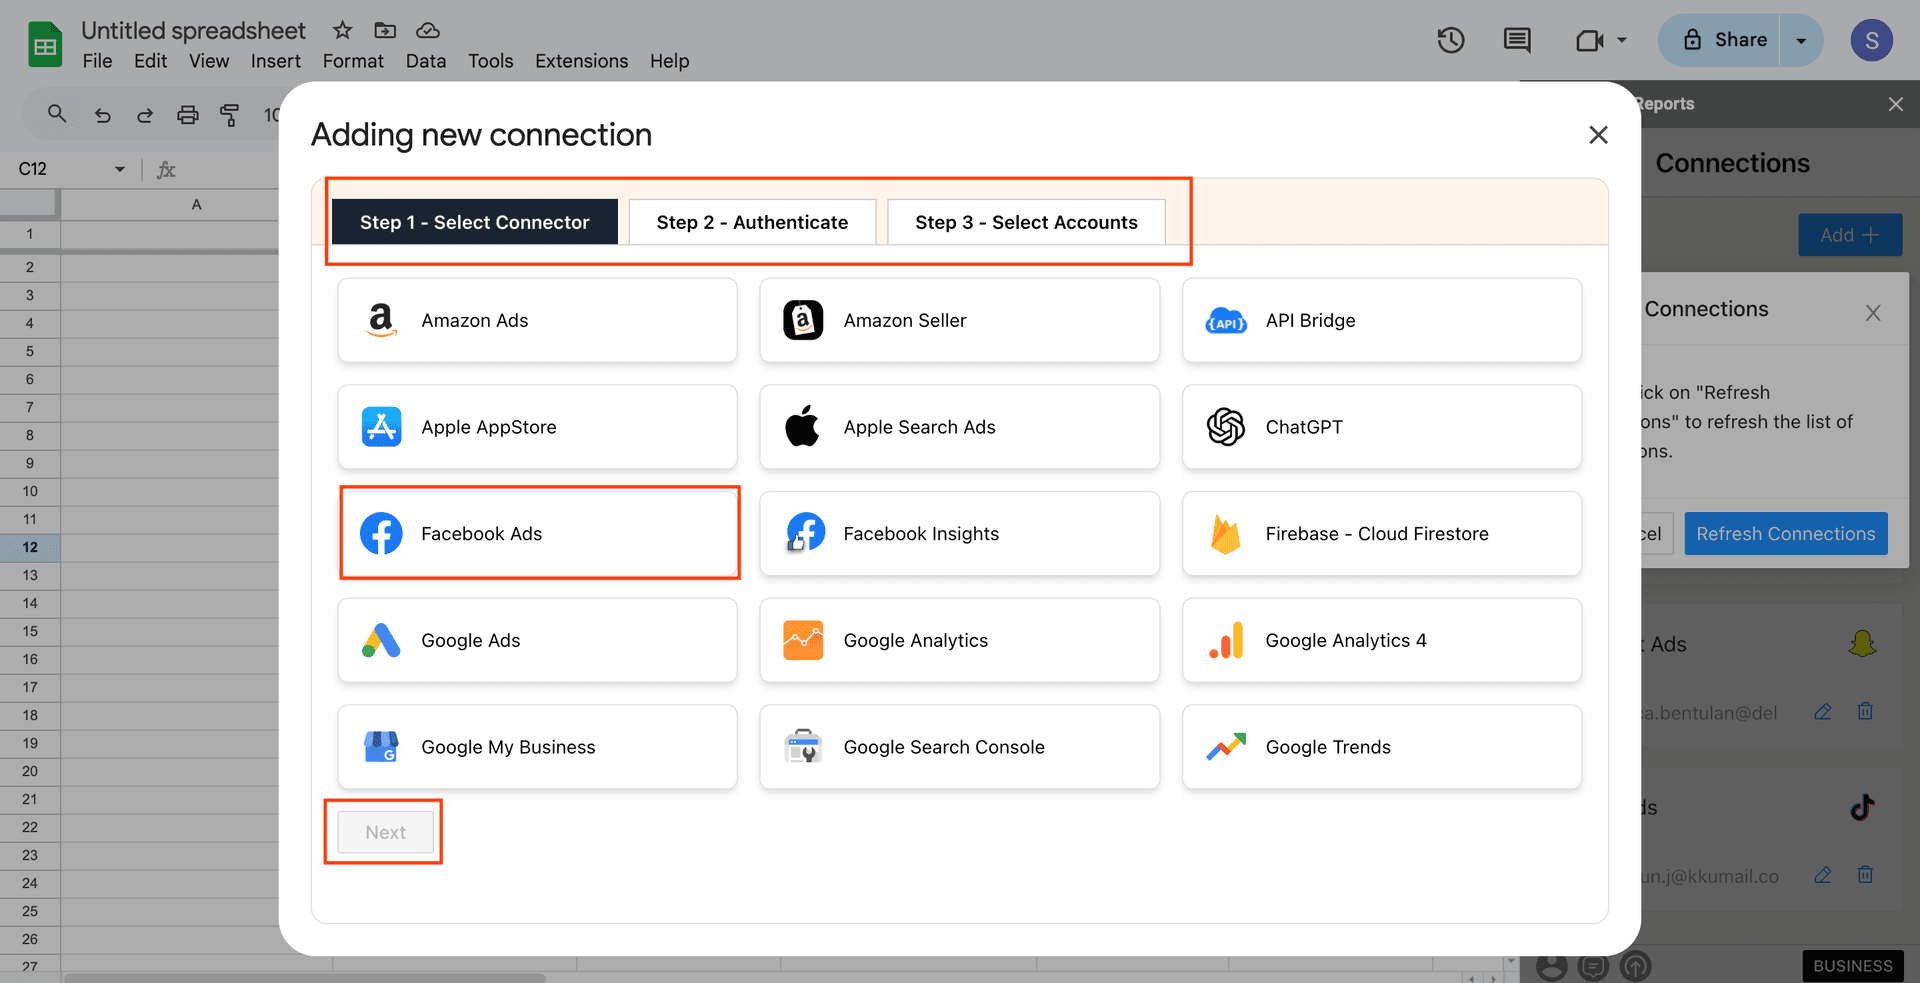Click the Undo toolbar icon
This screenshot has width=1920, height=983.
(x=102, y=115)
